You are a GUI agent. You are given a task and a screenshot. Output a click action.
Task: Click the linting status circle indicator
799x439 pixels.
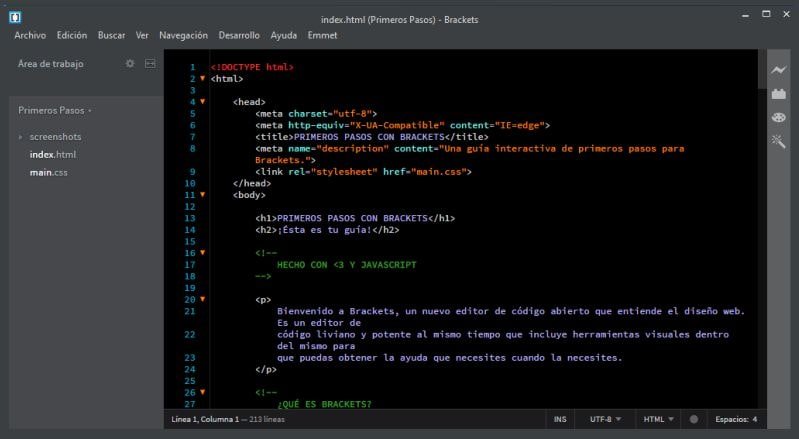(x=694, y=419)
